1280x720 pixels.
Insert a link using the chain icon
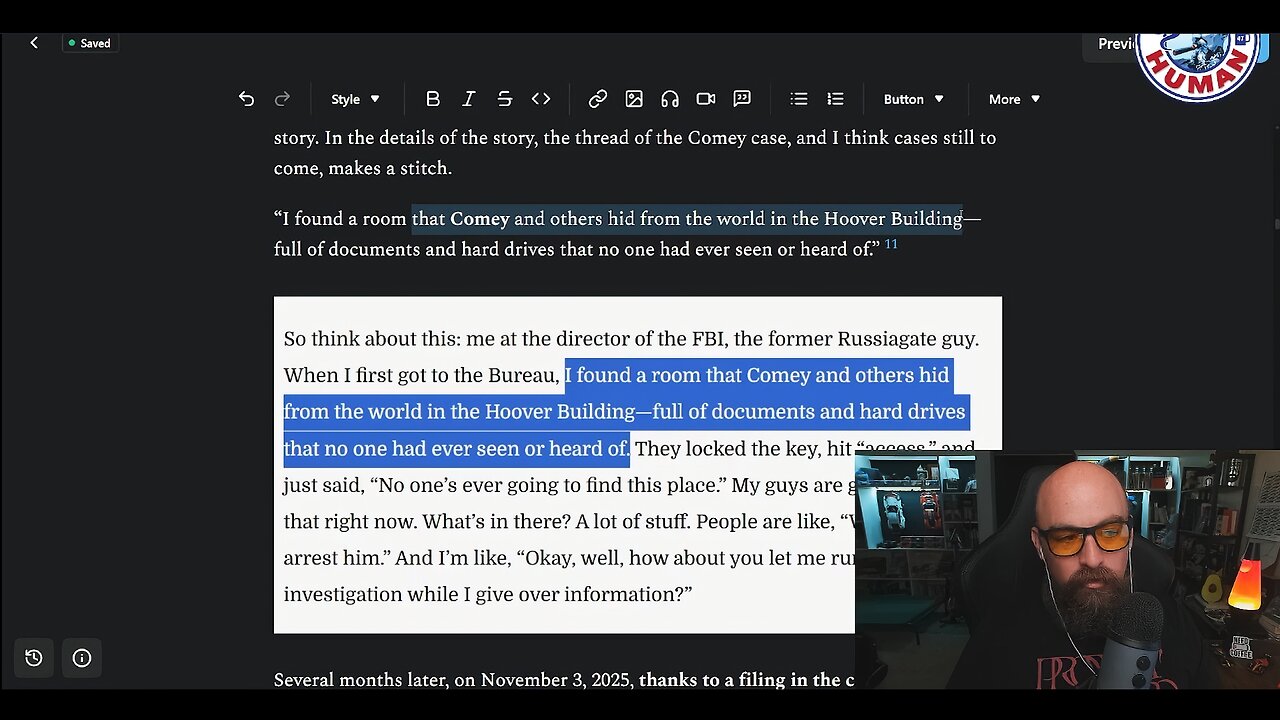coord(598,99)
